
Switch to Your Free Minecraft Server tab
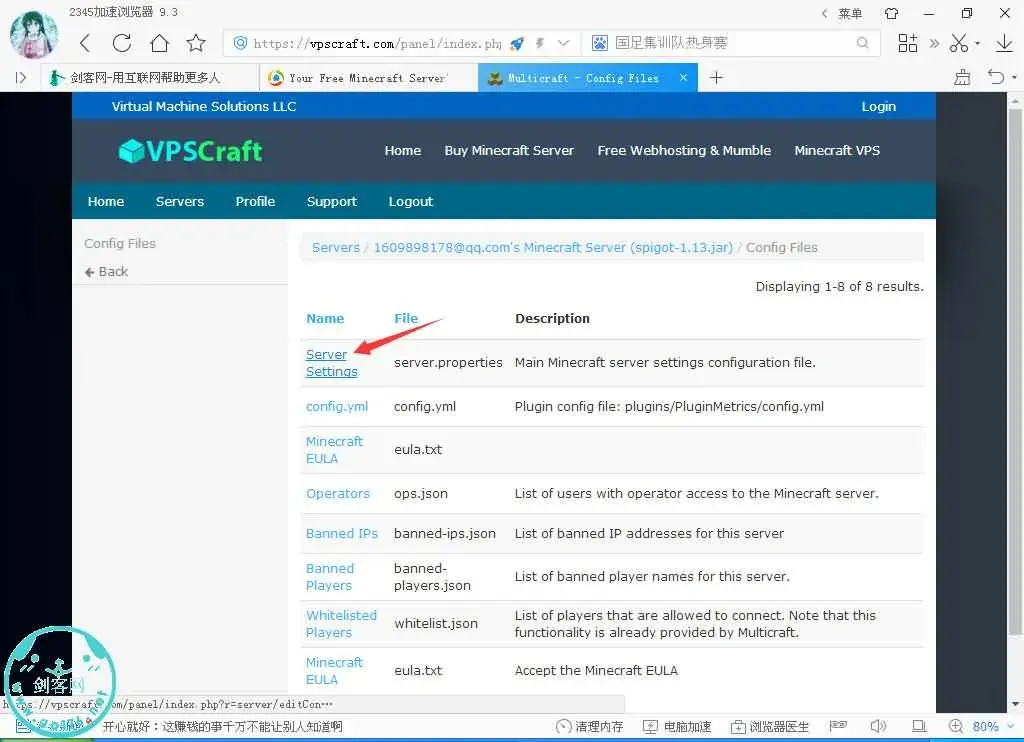[368, 78]
